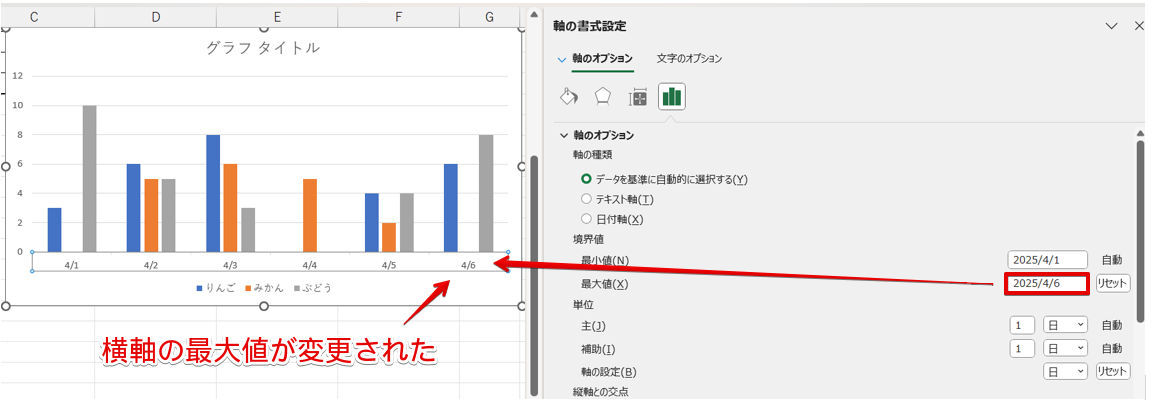Click the 最小値 input field
This screenshot has height=406, width=1158.
[x=1046, y=260]
